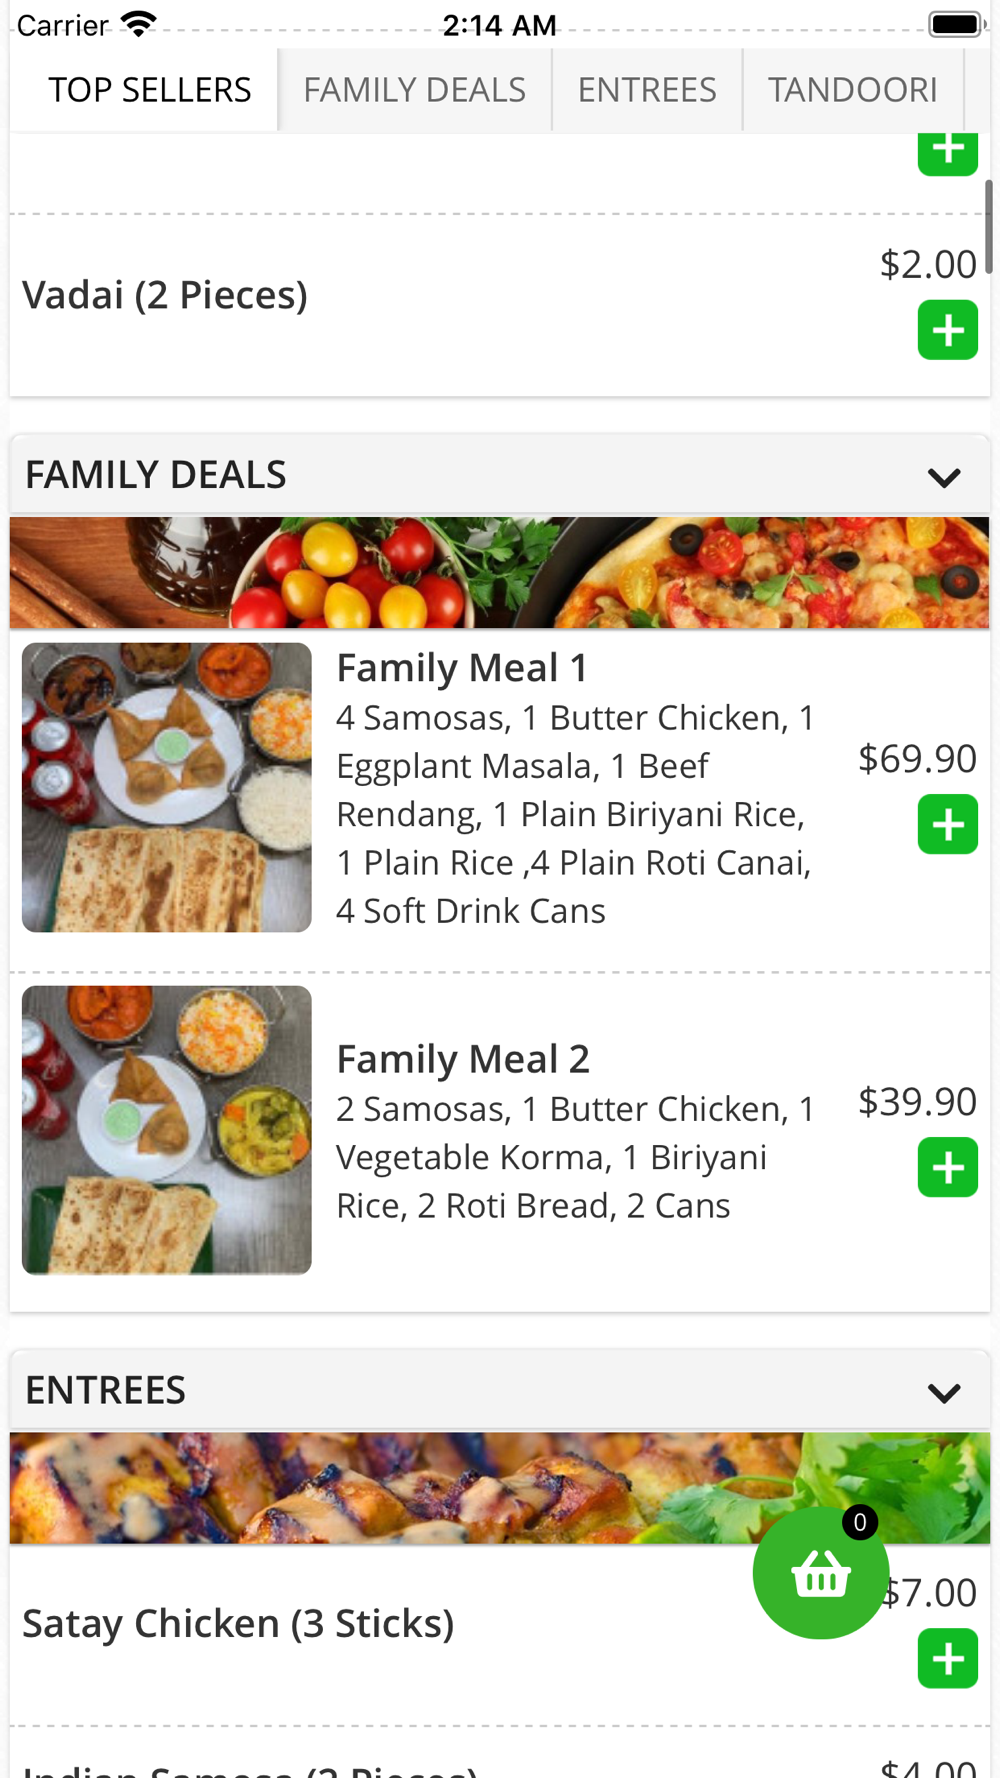1000x1778 pixels.
Task: Open Family Meal 1 item details
Action: 462,668
